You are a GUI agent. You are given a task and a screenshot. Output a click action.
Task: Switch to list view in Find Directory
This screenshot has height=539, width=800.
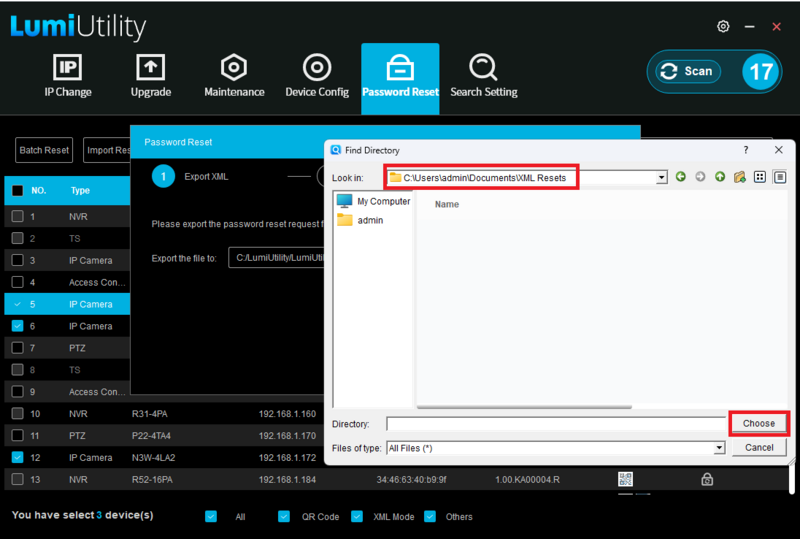760,177
